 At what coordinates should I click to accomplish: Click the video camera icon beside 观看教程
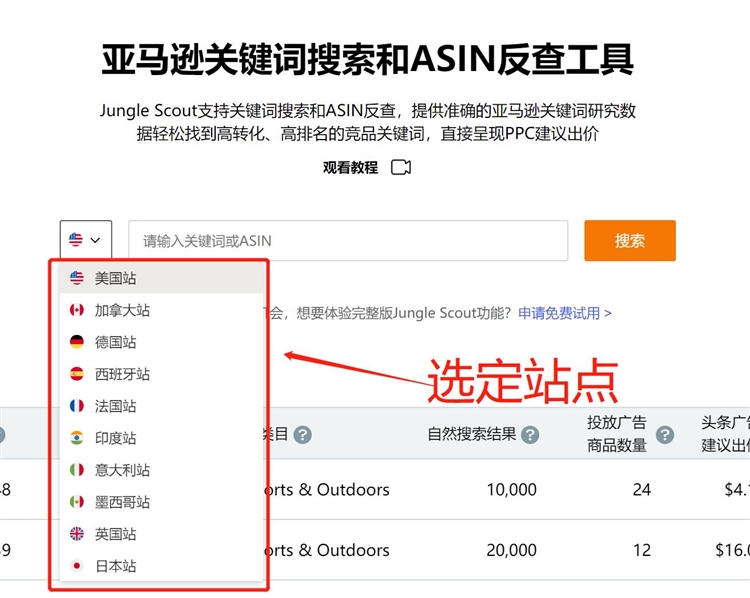pyautogui.click(x=401, y=167)
